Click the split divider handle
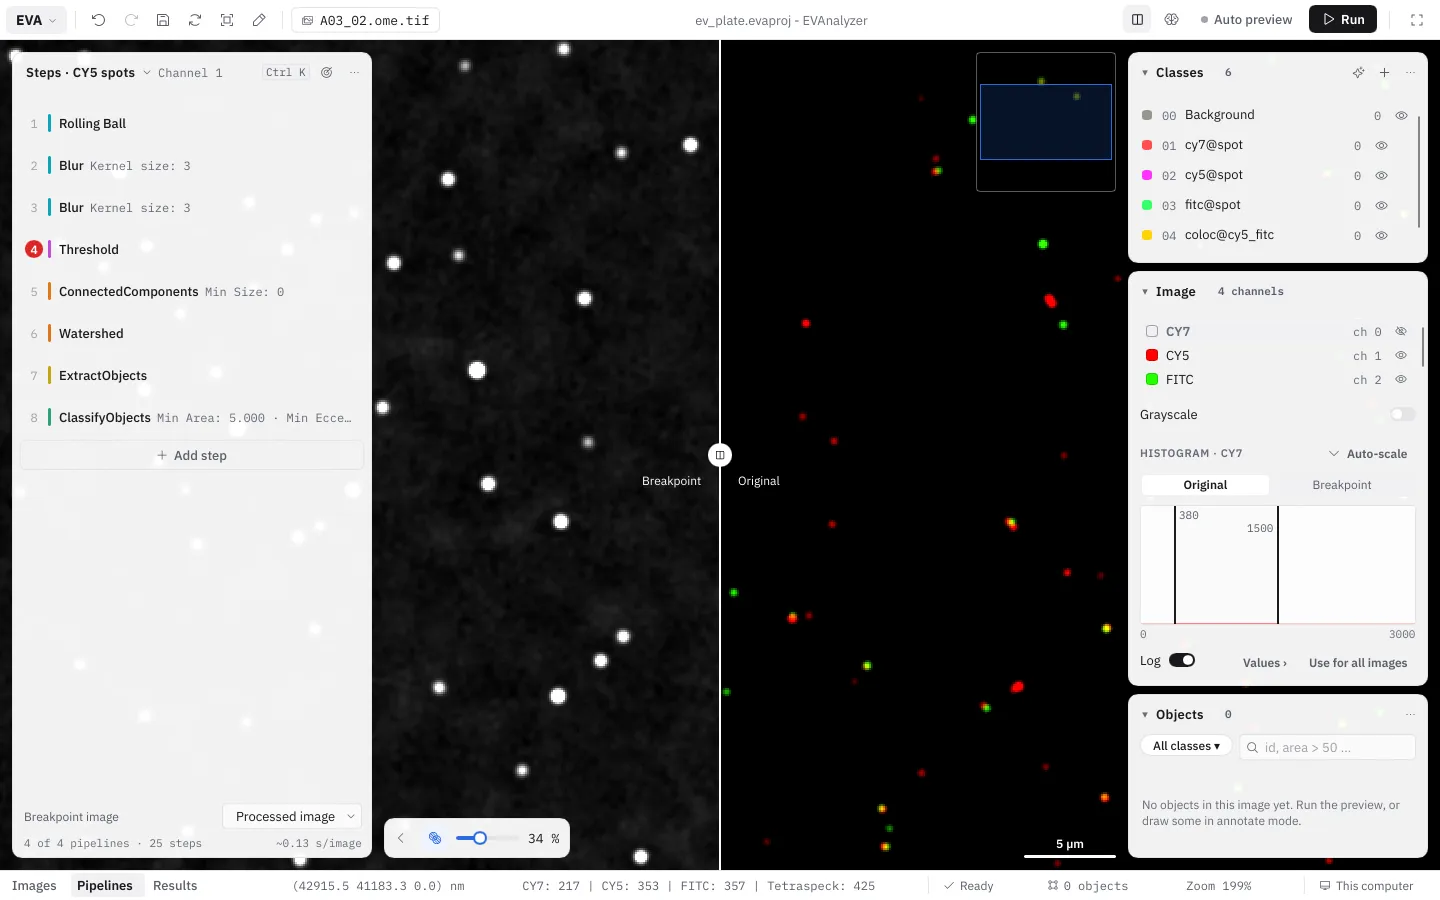This screenshot has height=900, width=1440. tap(719, 455)
